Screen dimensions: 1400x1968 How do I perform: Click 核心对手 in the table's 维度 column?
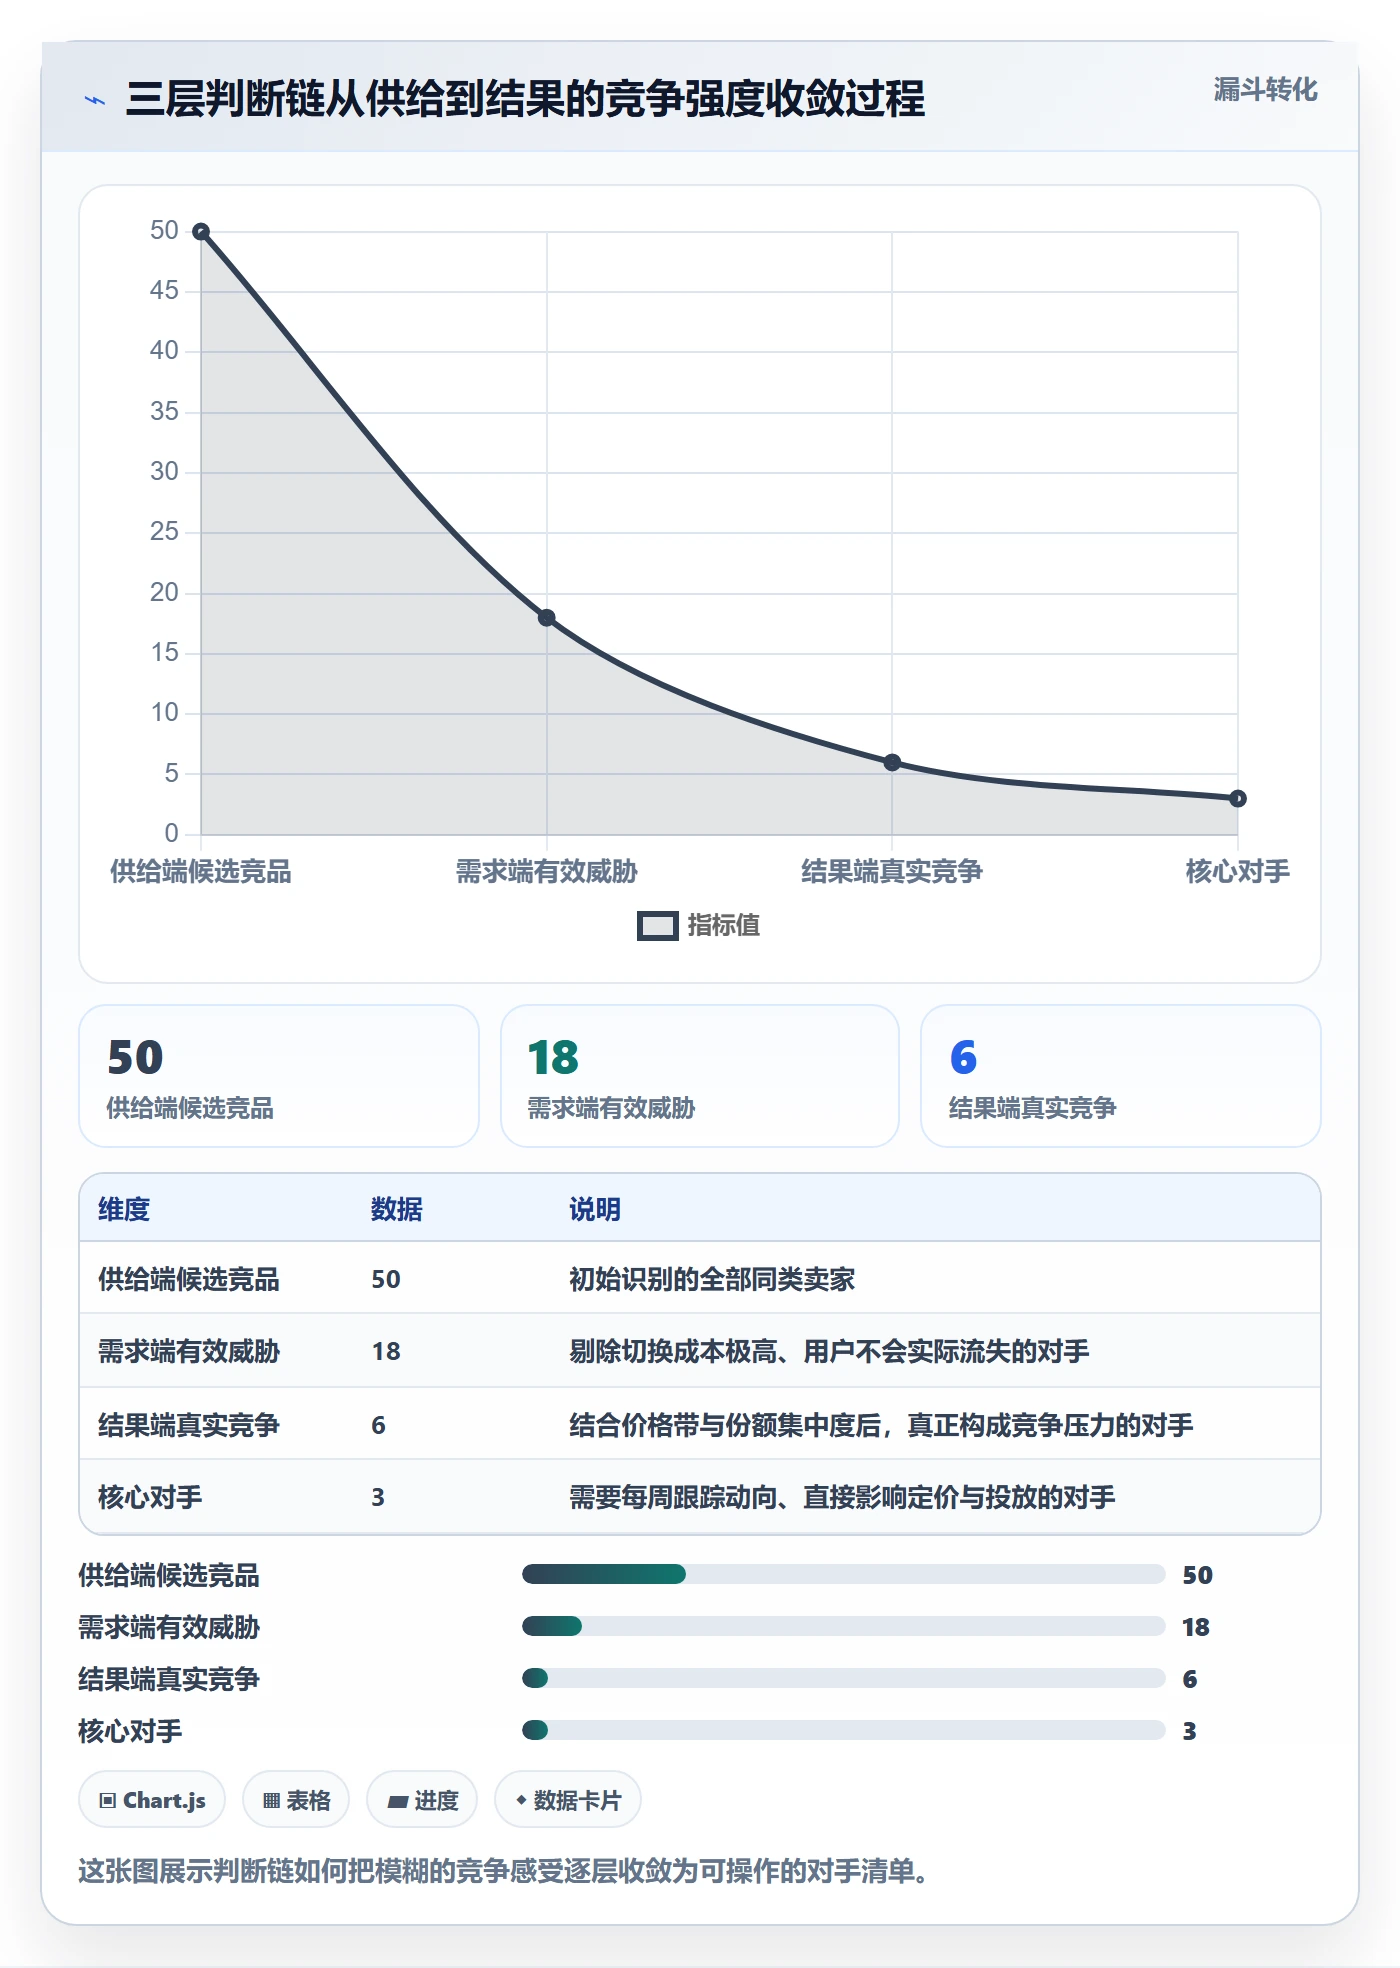150,1497
